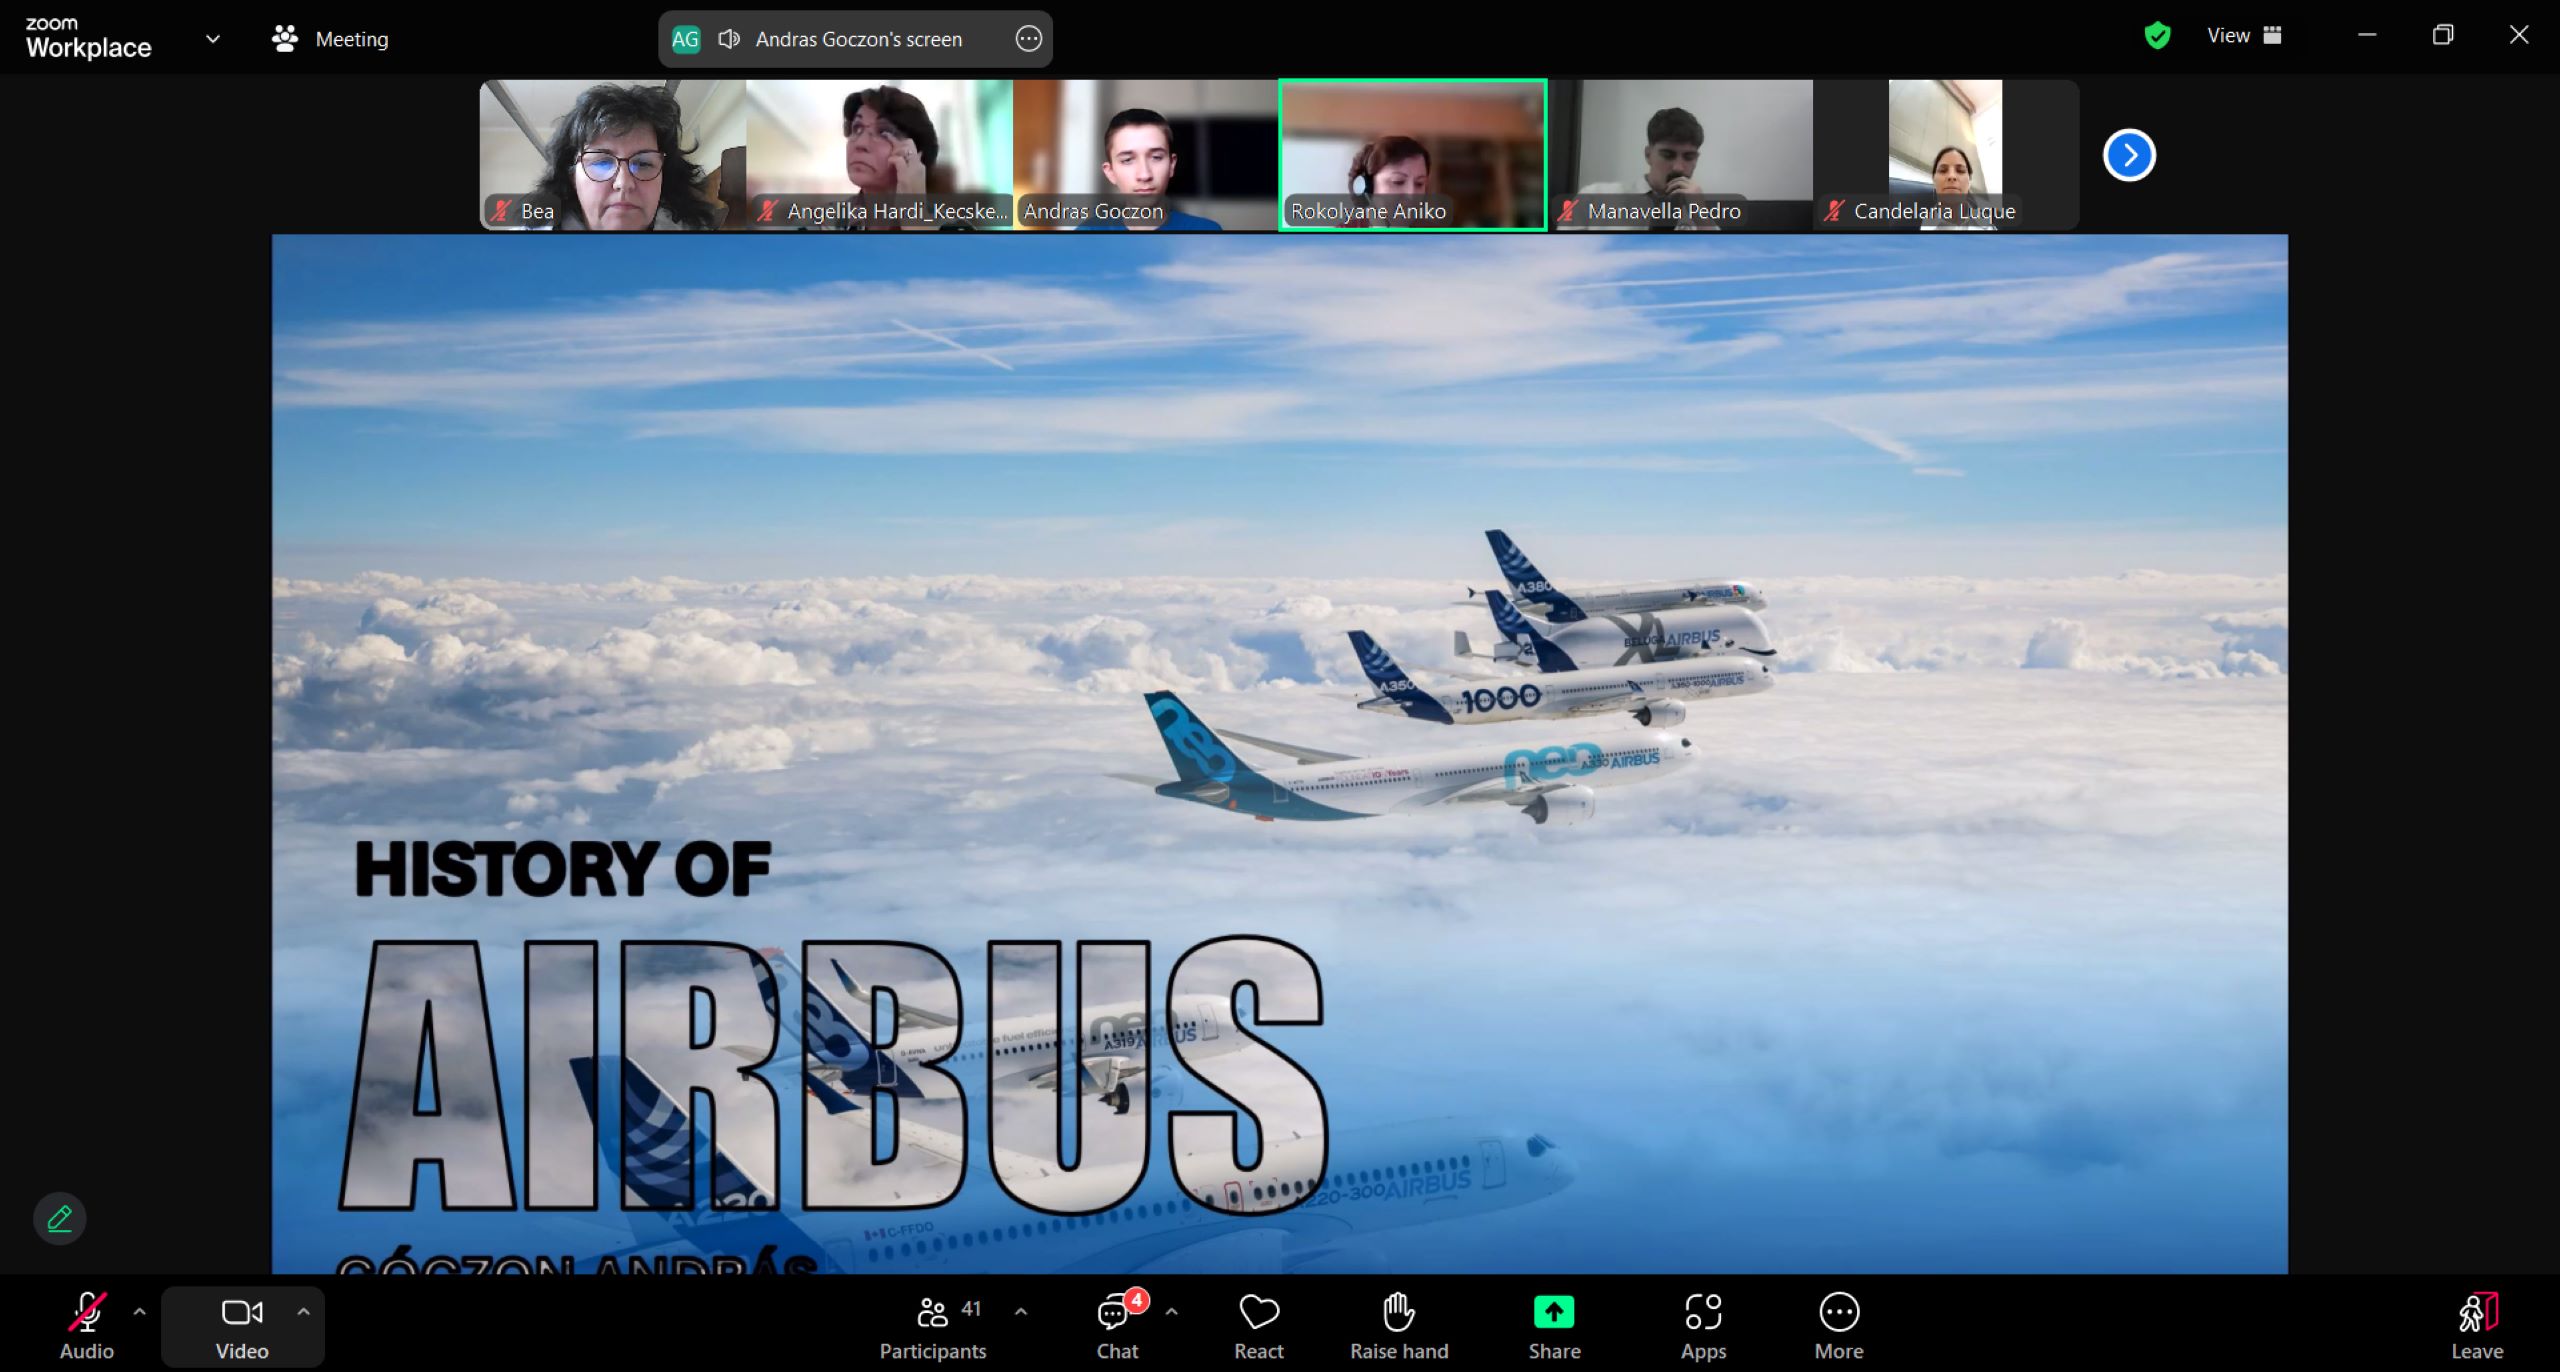Select Candelaria Luque's video thumbnail

[1946, 155]
